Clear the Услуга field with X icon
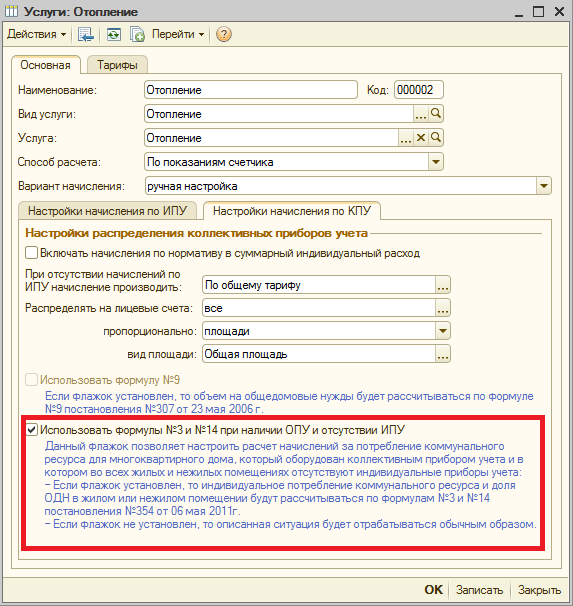Viewport: 573px width, 606px height. click(x=421, y=138)
